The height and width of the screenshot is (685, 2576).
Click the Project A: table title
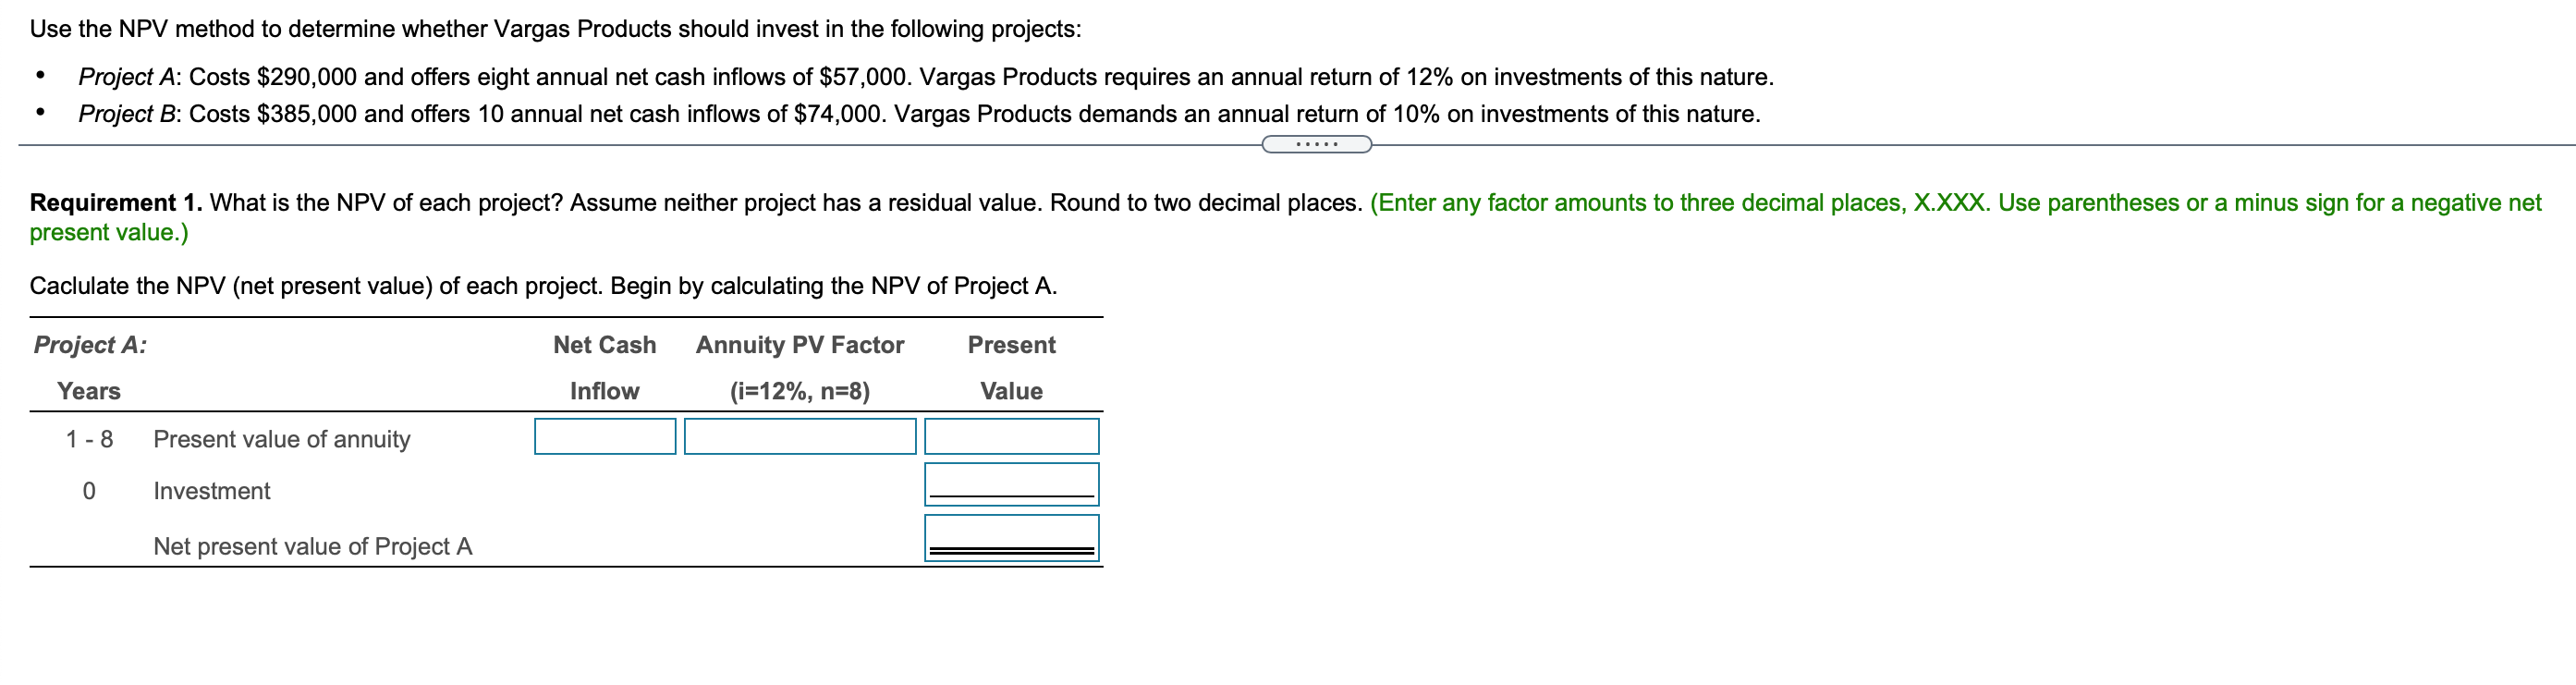tap(88, 344)
